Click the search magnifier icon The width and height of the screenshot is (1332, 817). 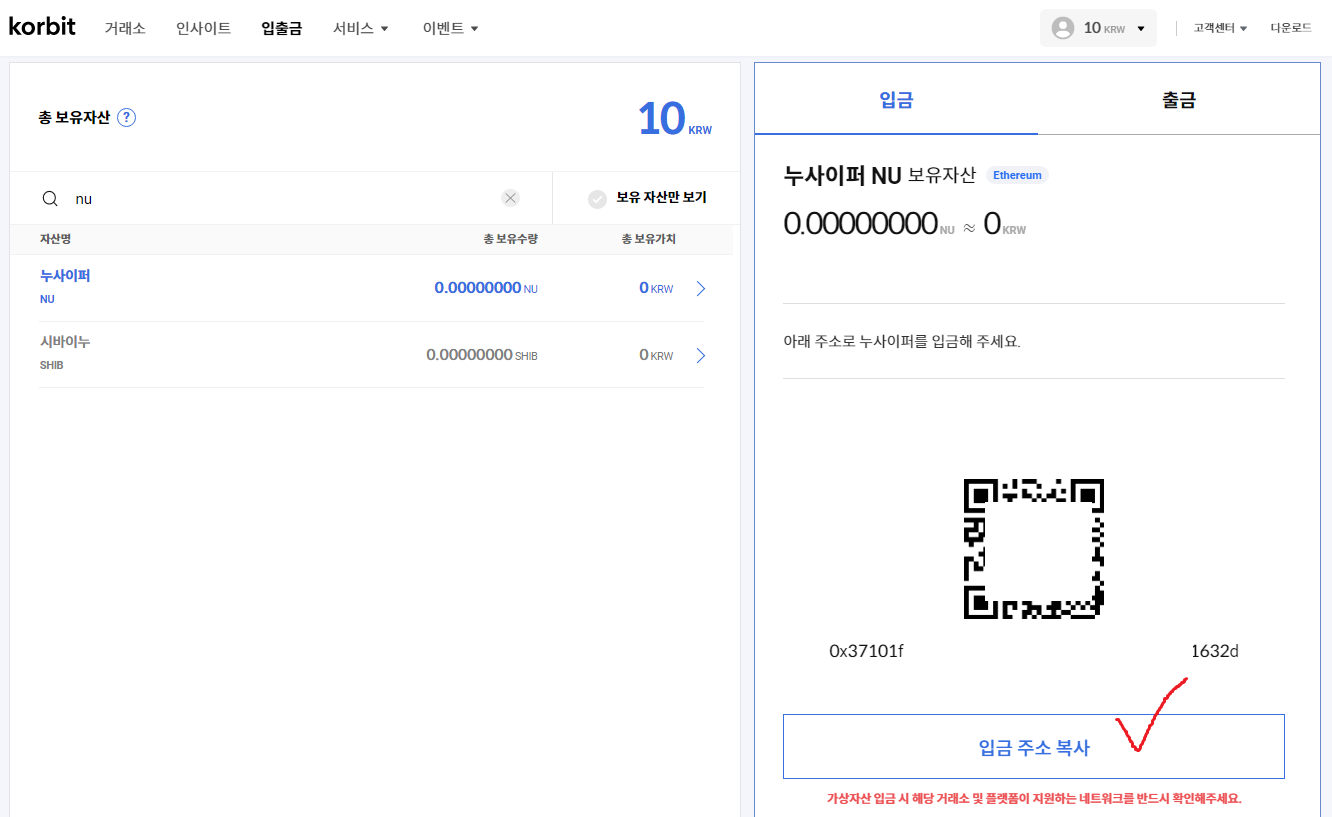tap(50, 198)
